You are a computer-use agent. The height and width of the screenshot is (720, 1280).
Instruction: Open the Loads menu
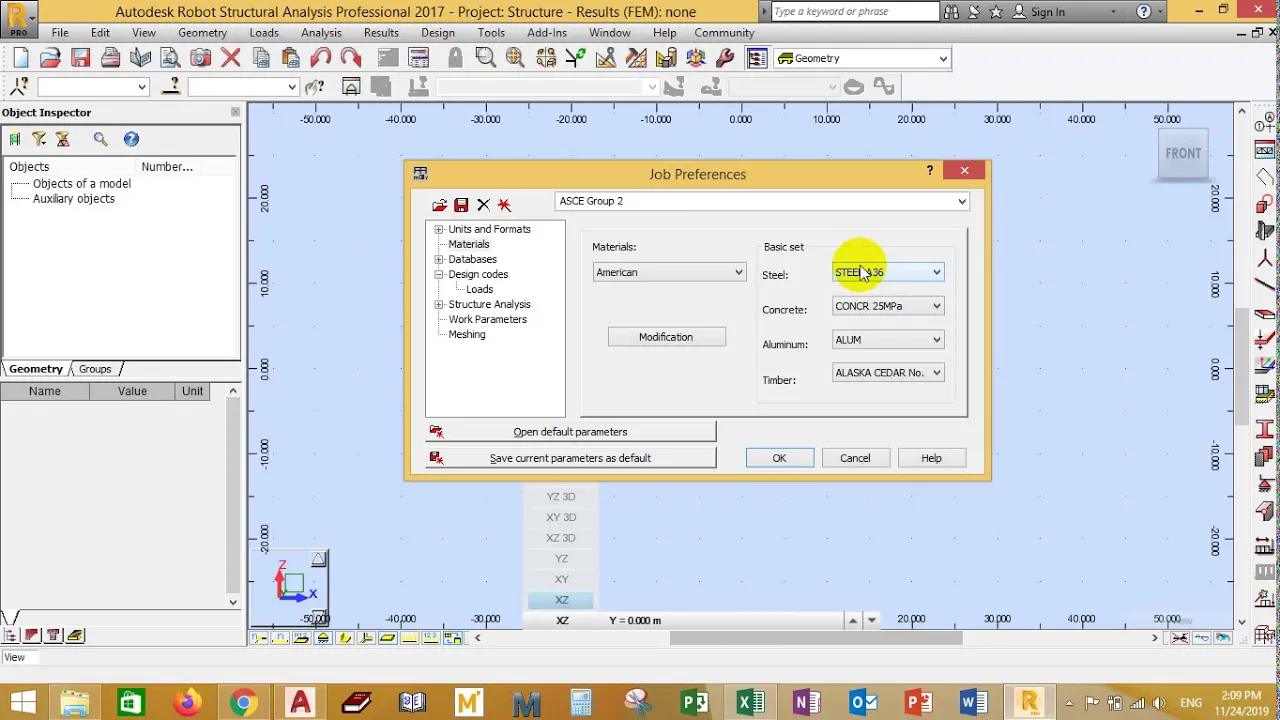pos(264,32)
